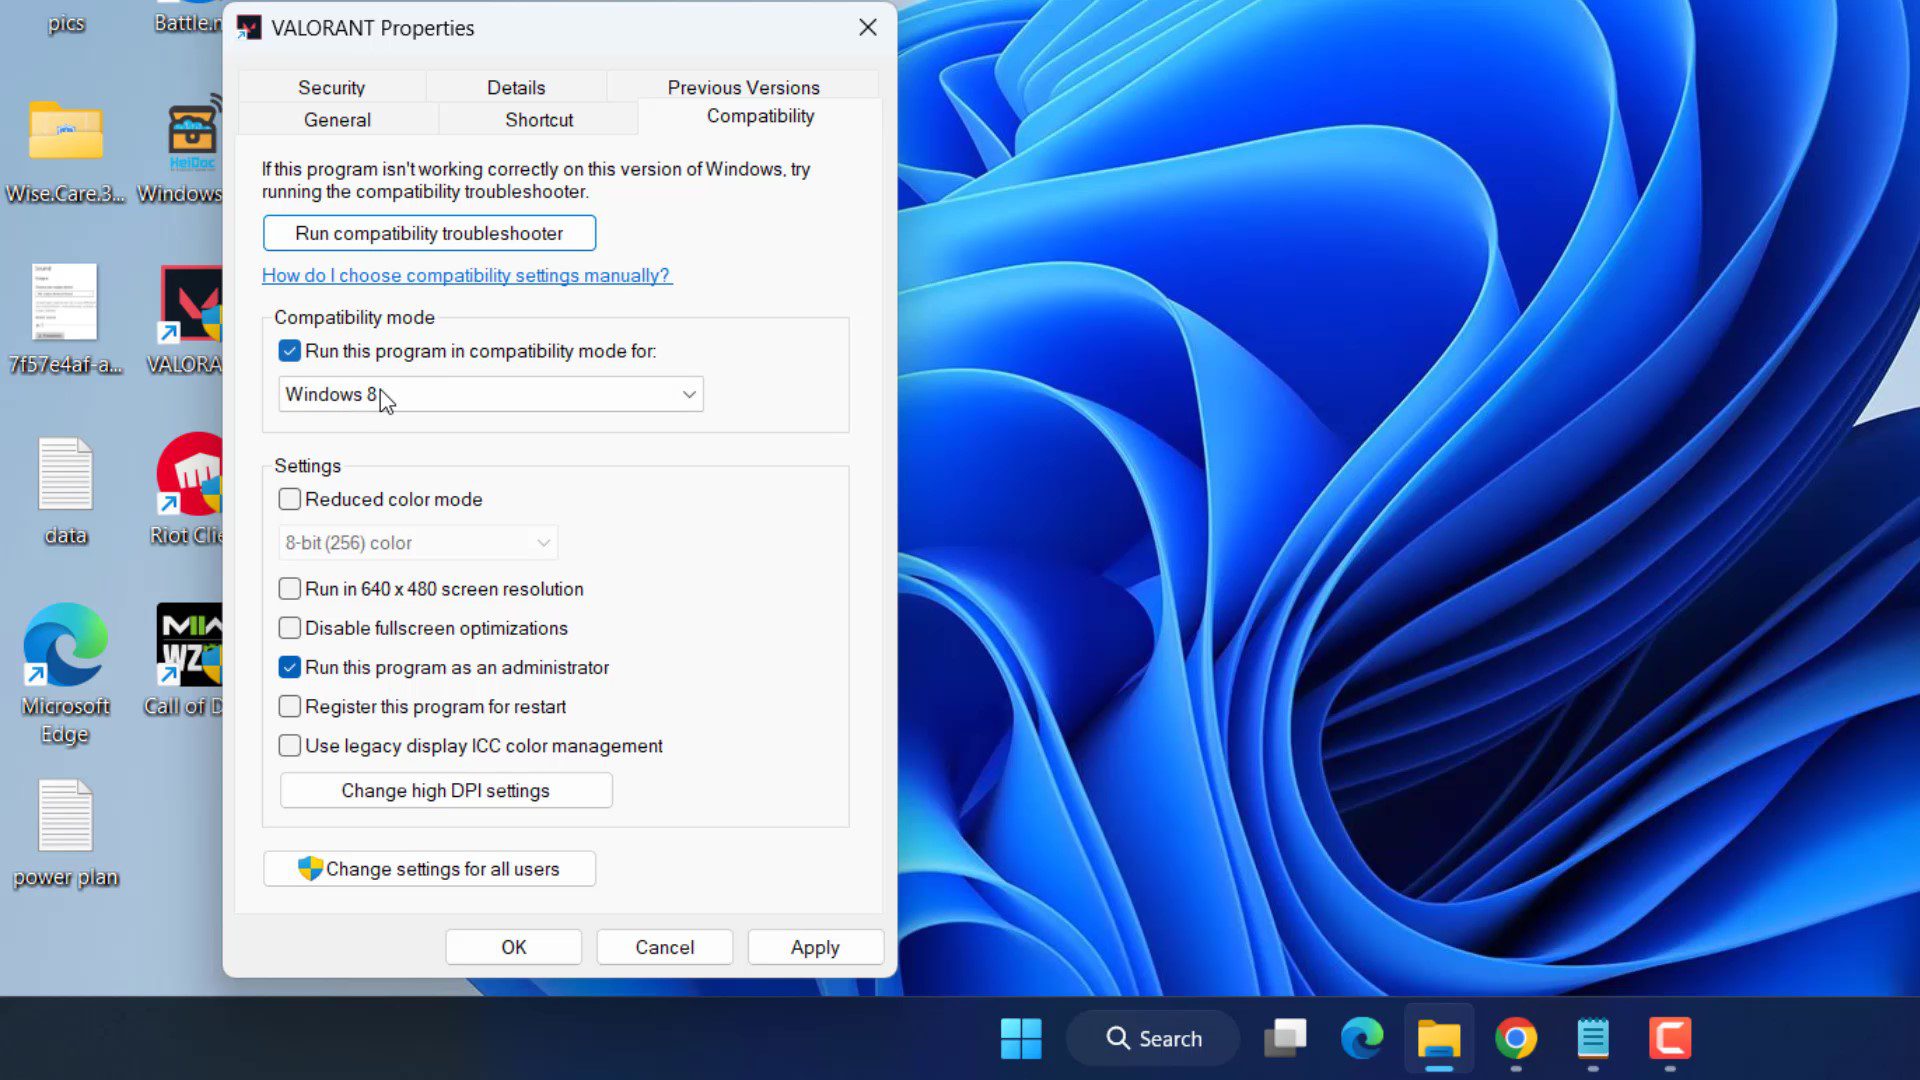Check Disable fullscreen optimizations

click(x=289, y=628)
